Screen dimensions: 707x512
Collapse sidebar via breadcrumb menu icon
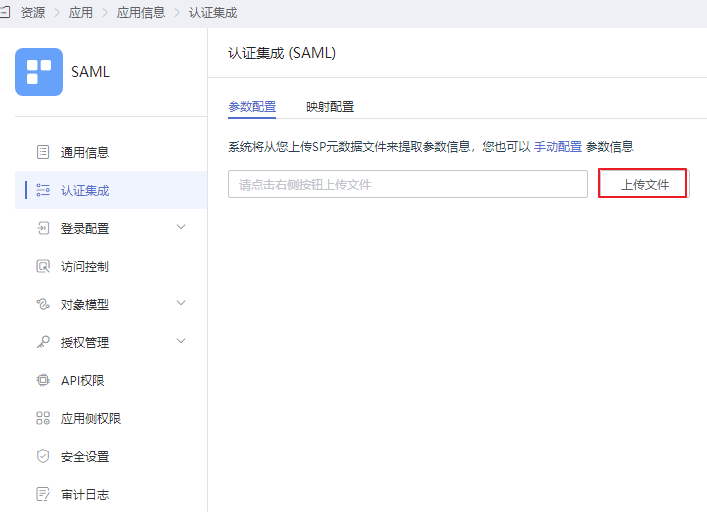click(5, 12)
